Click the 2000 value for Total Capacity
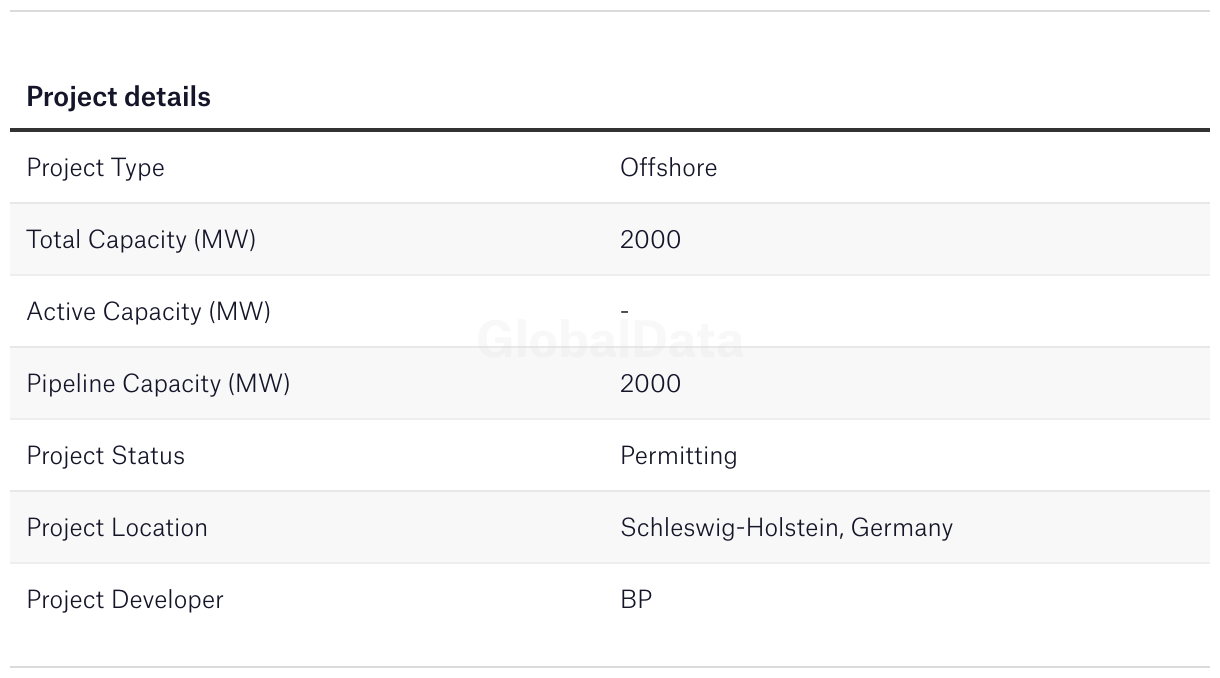 pyautogui.click(x=650, y=240)
